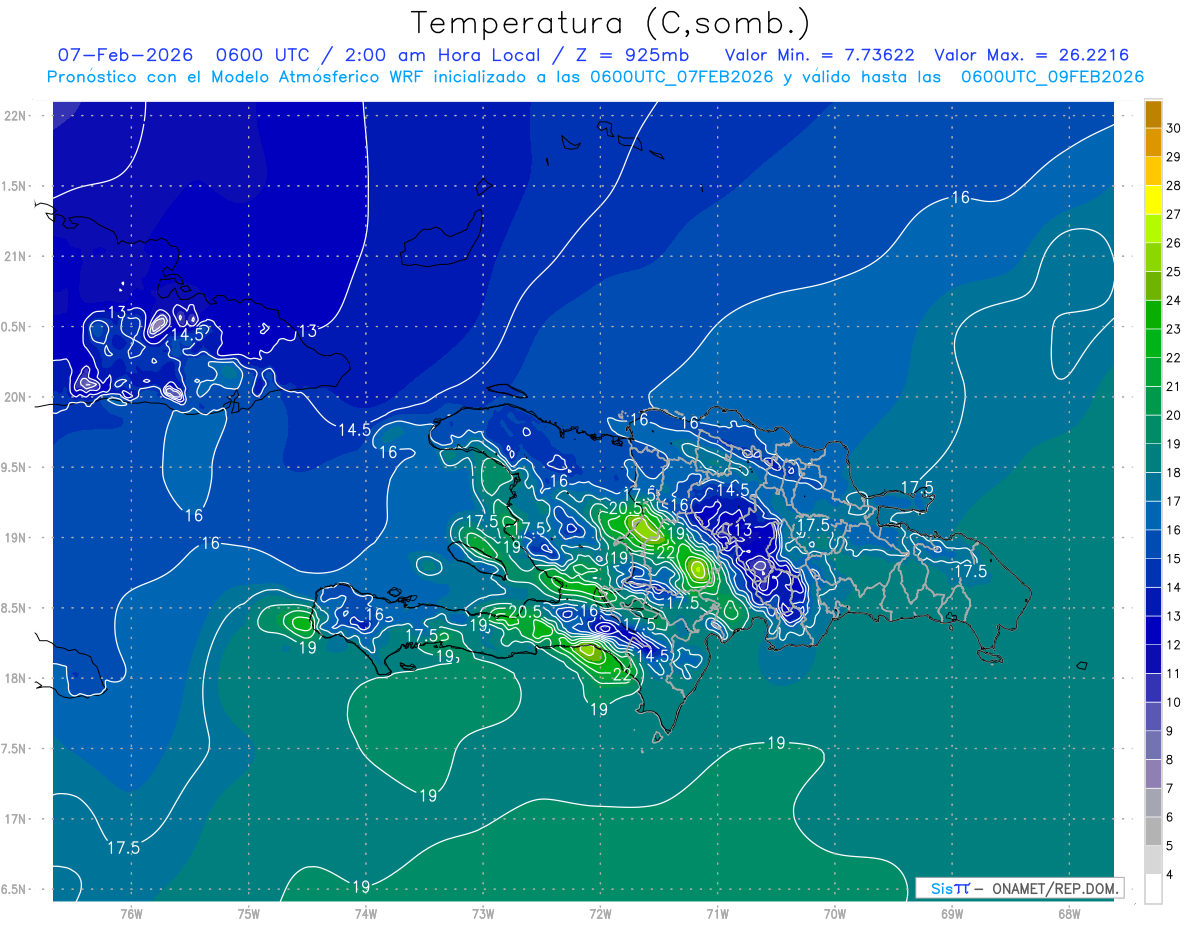Click the "19" contour label on the bottom isoline above 74W
The width and height of the screenshot is (1200, 927).
362,886
